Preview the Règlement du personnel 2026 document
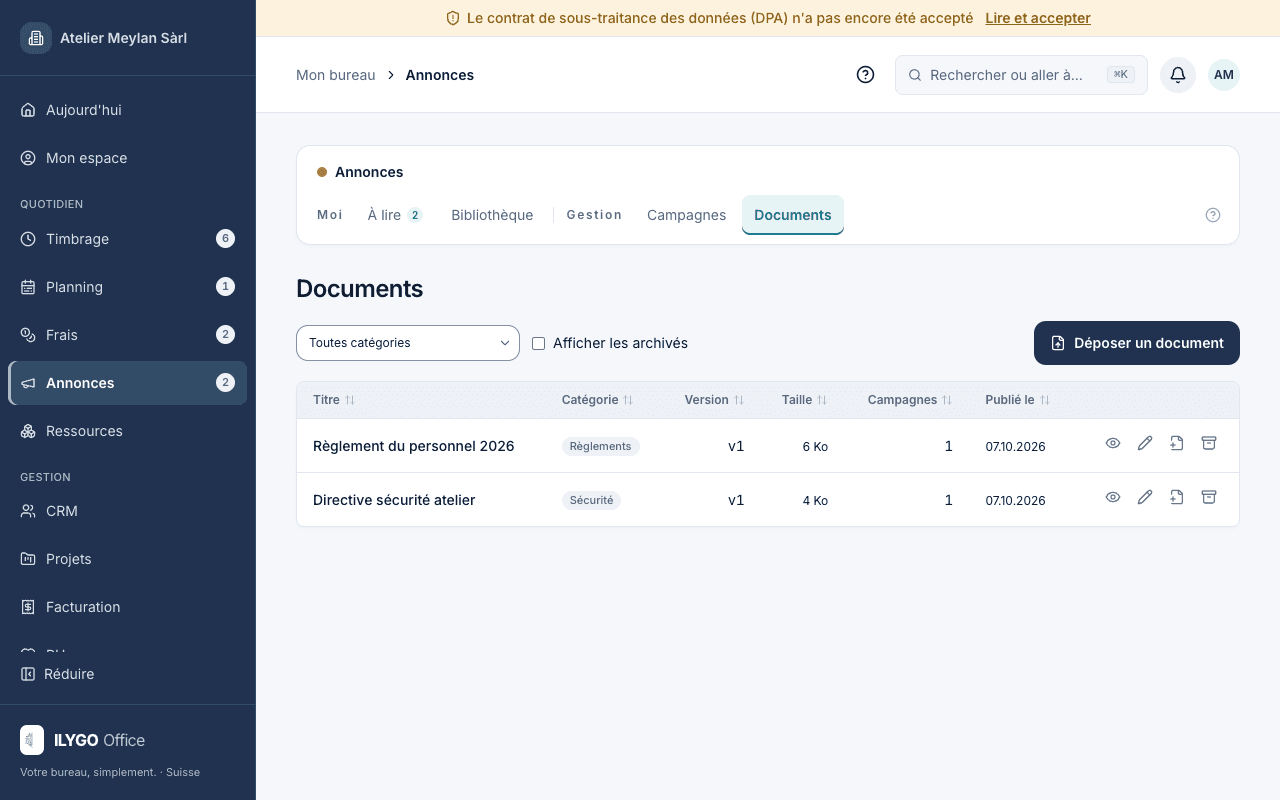Screen dimensions: 1280x800 pyautogui.click(x=1113, y=443)
